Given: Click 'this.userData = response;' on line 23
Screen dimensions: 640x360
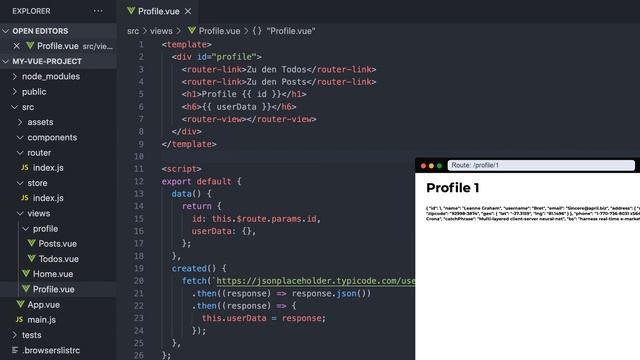Looking at the screenshot, I should pos(264,318).
